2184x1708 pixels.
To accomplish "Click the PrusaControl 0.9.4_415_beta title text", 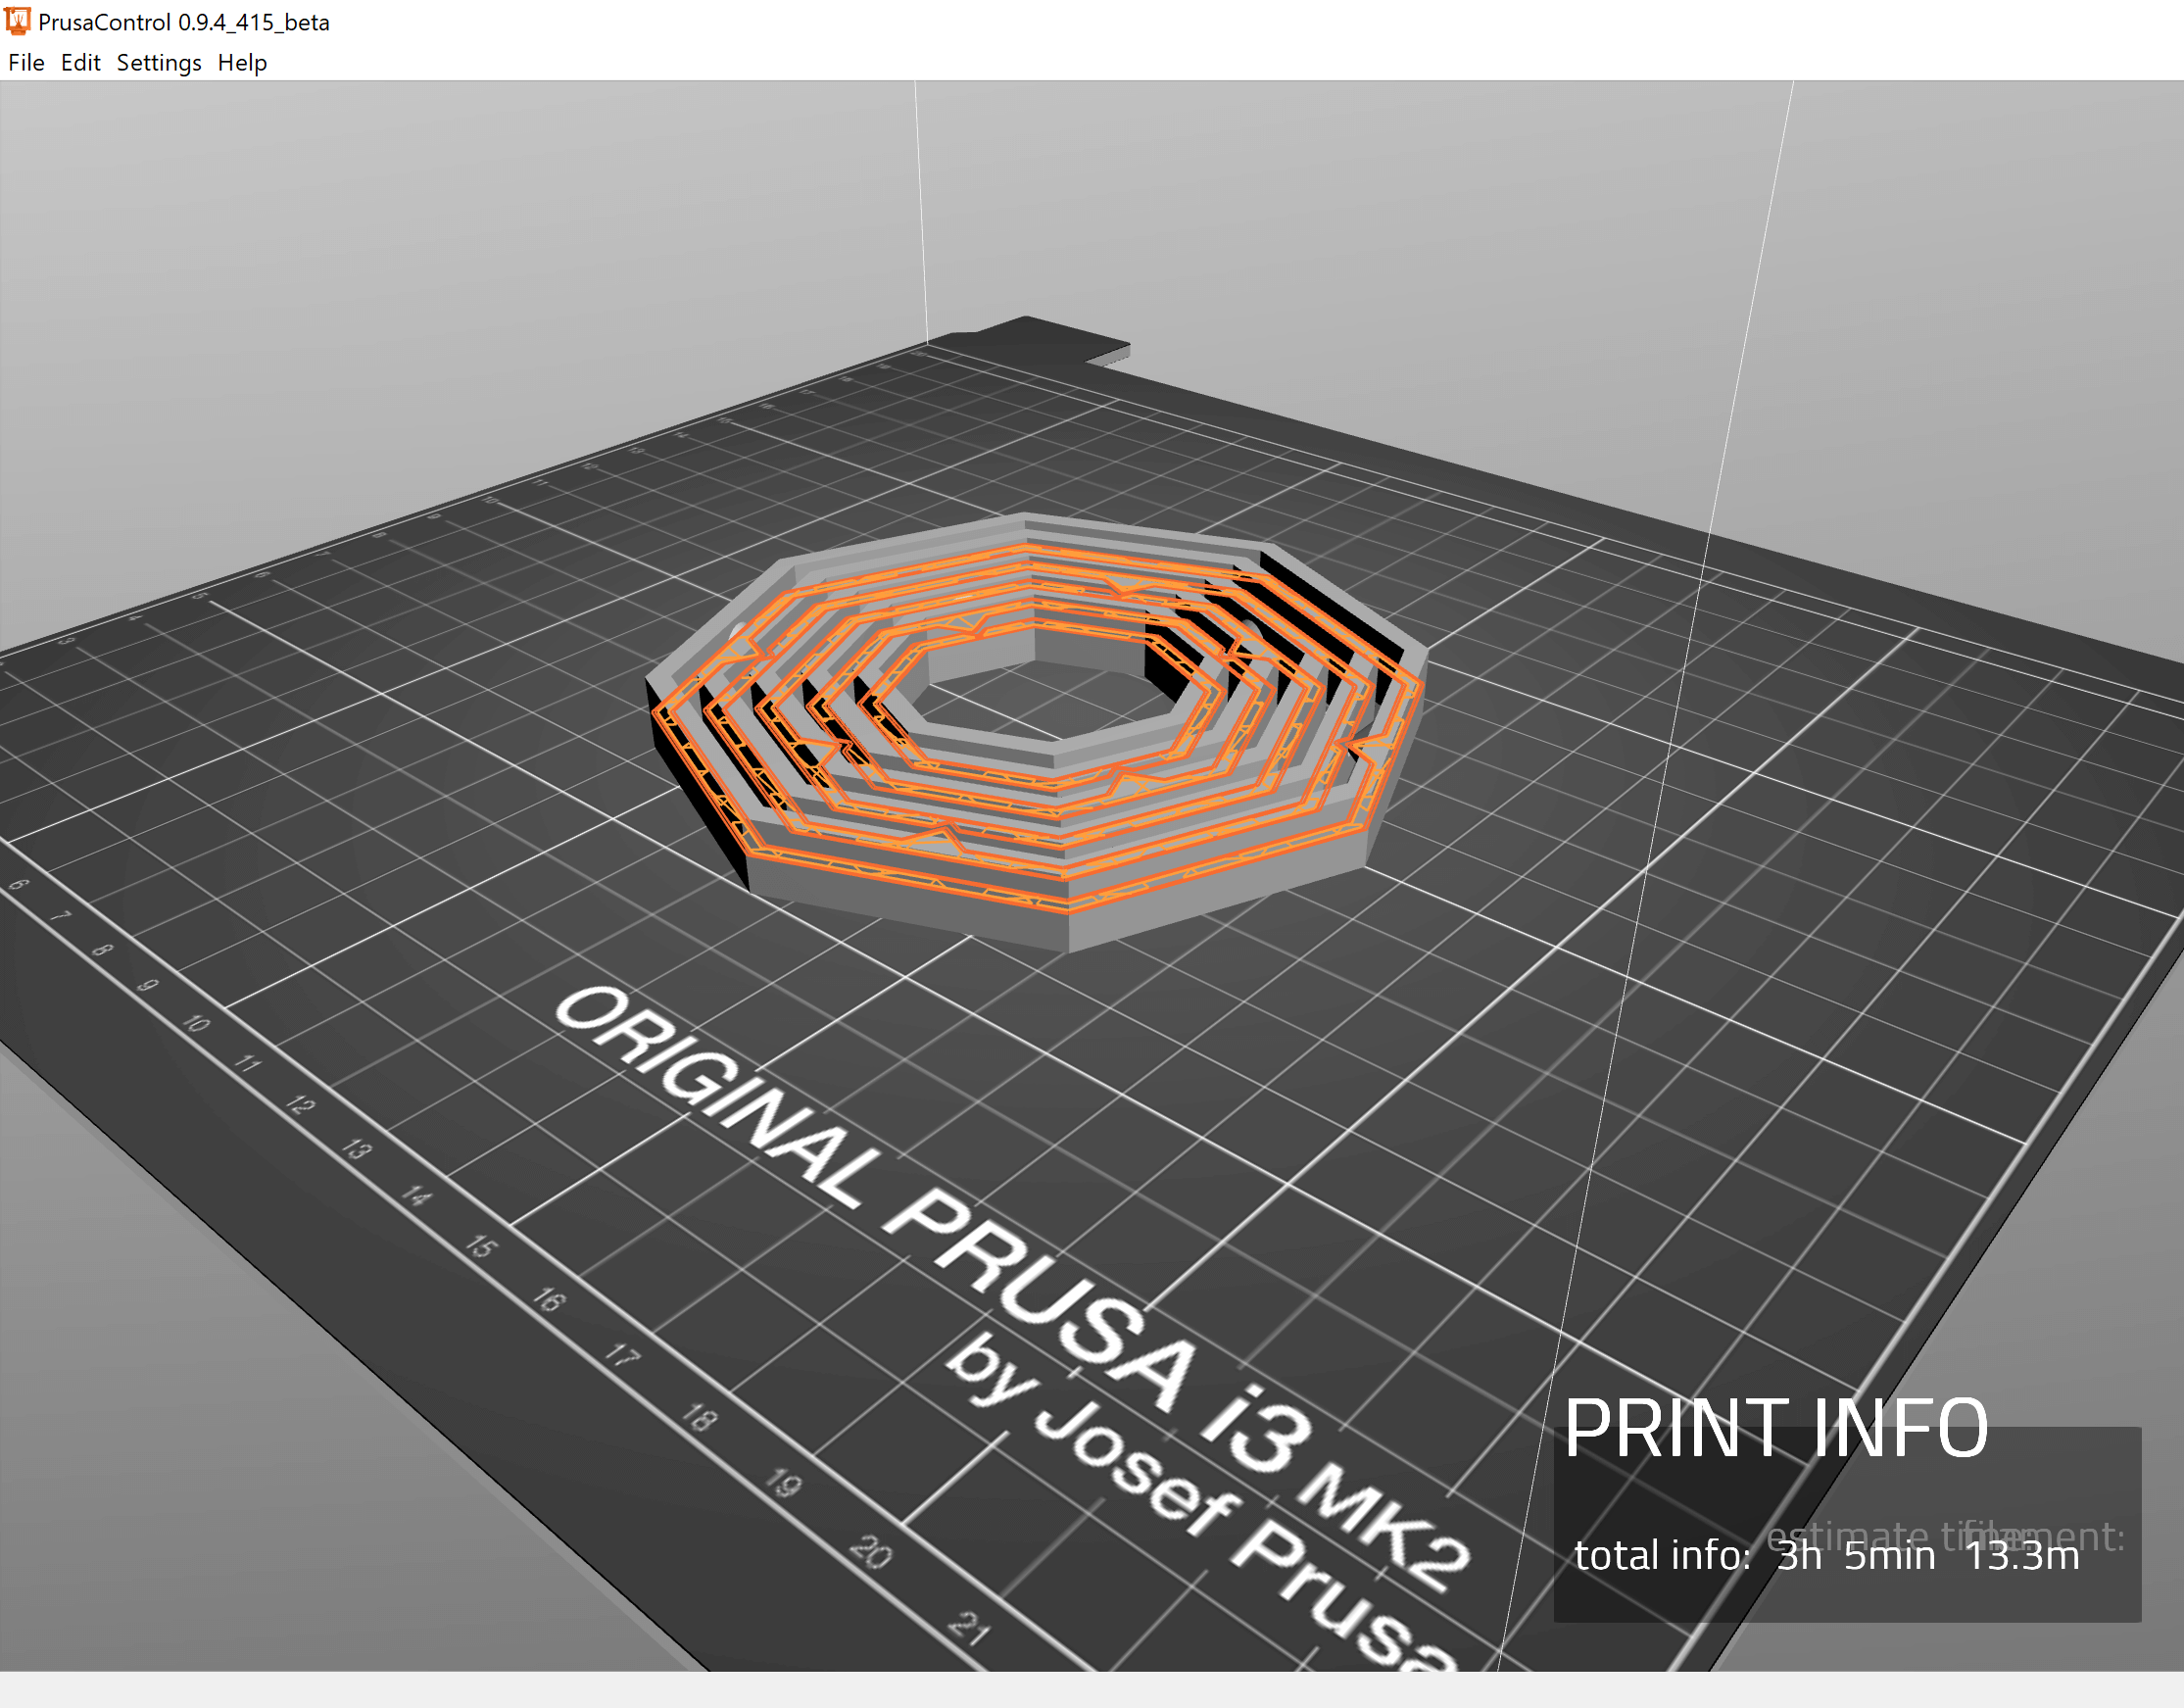I will pos(184,22).
